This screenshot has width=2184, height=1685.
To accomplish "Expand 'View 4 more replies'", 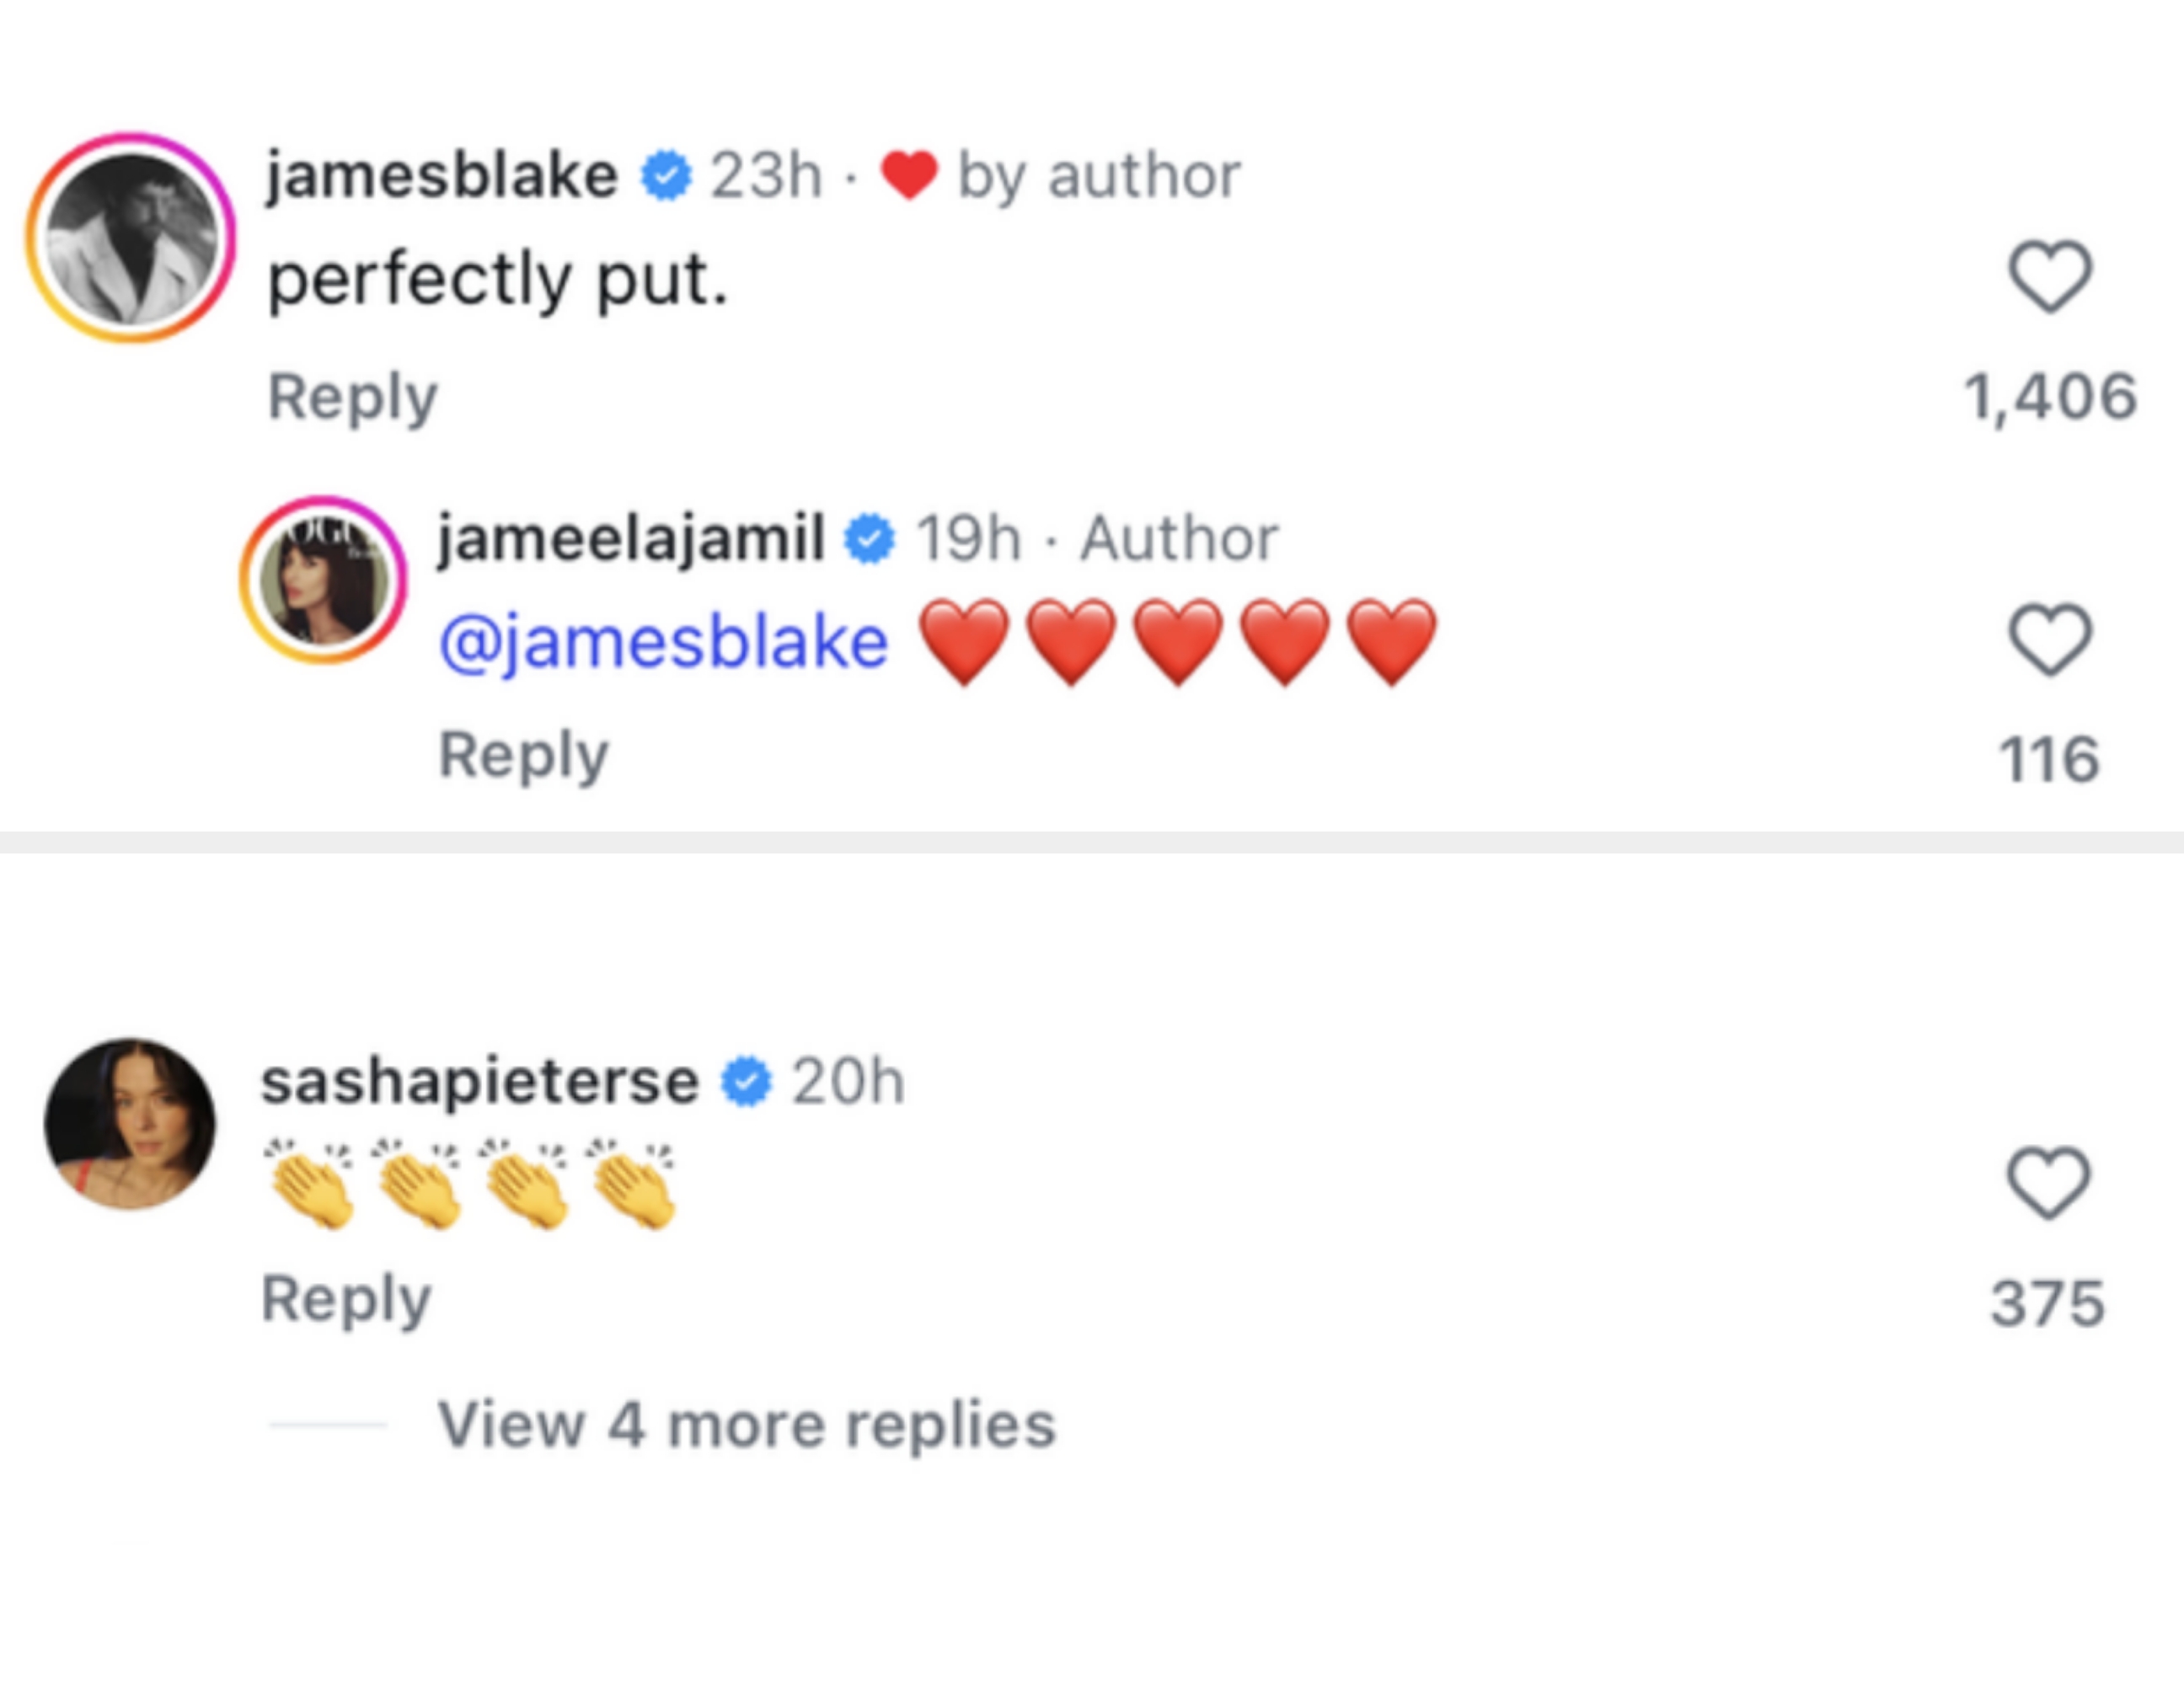I will [x=746, y=1424].
